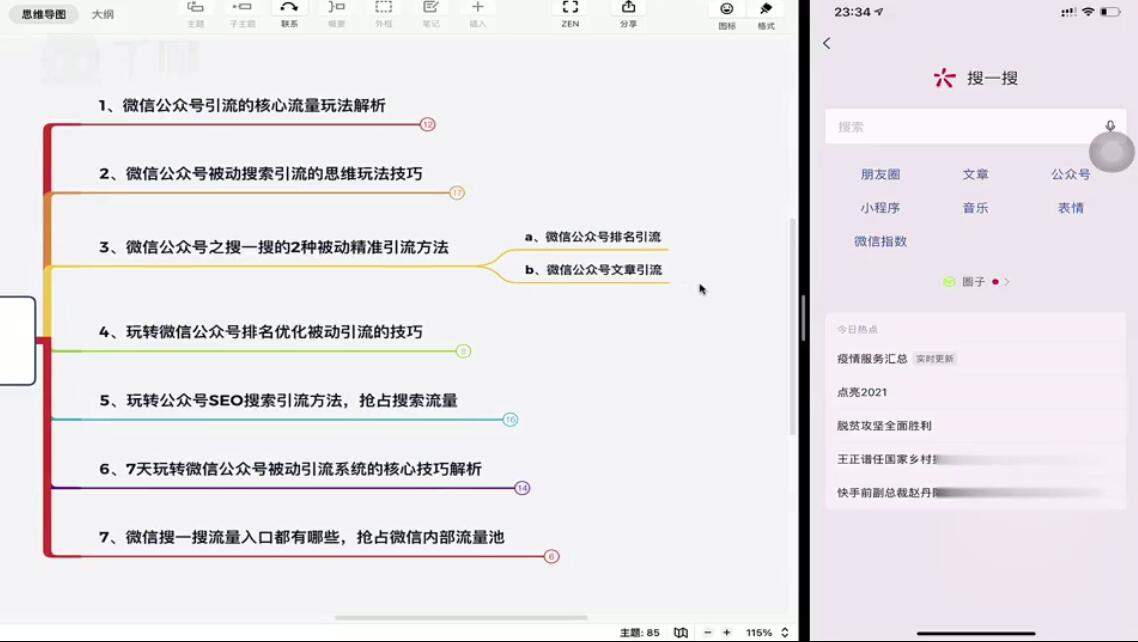Filter search by 音乐

pos(975,208)
